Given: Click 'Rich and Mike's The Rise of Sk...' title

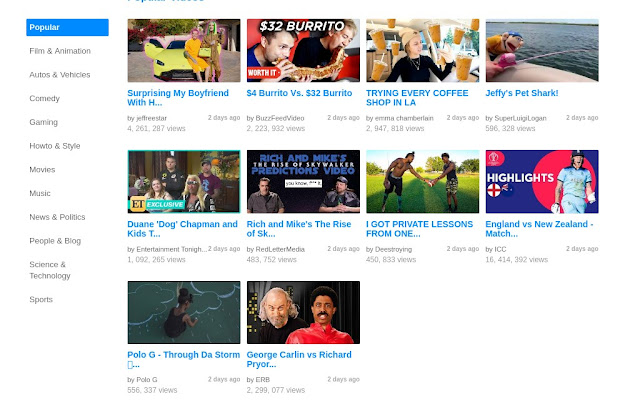Looking at the screenshot, I should coord(299,229).
